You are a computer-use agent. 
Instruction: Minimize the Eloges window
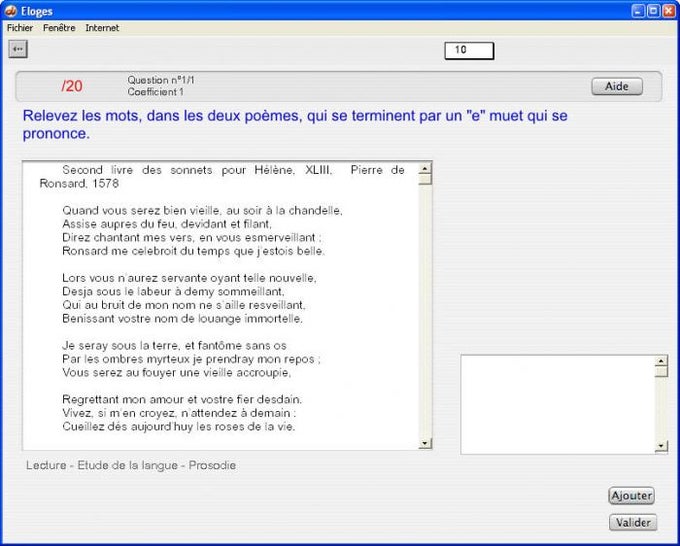[x=638, y=11]
